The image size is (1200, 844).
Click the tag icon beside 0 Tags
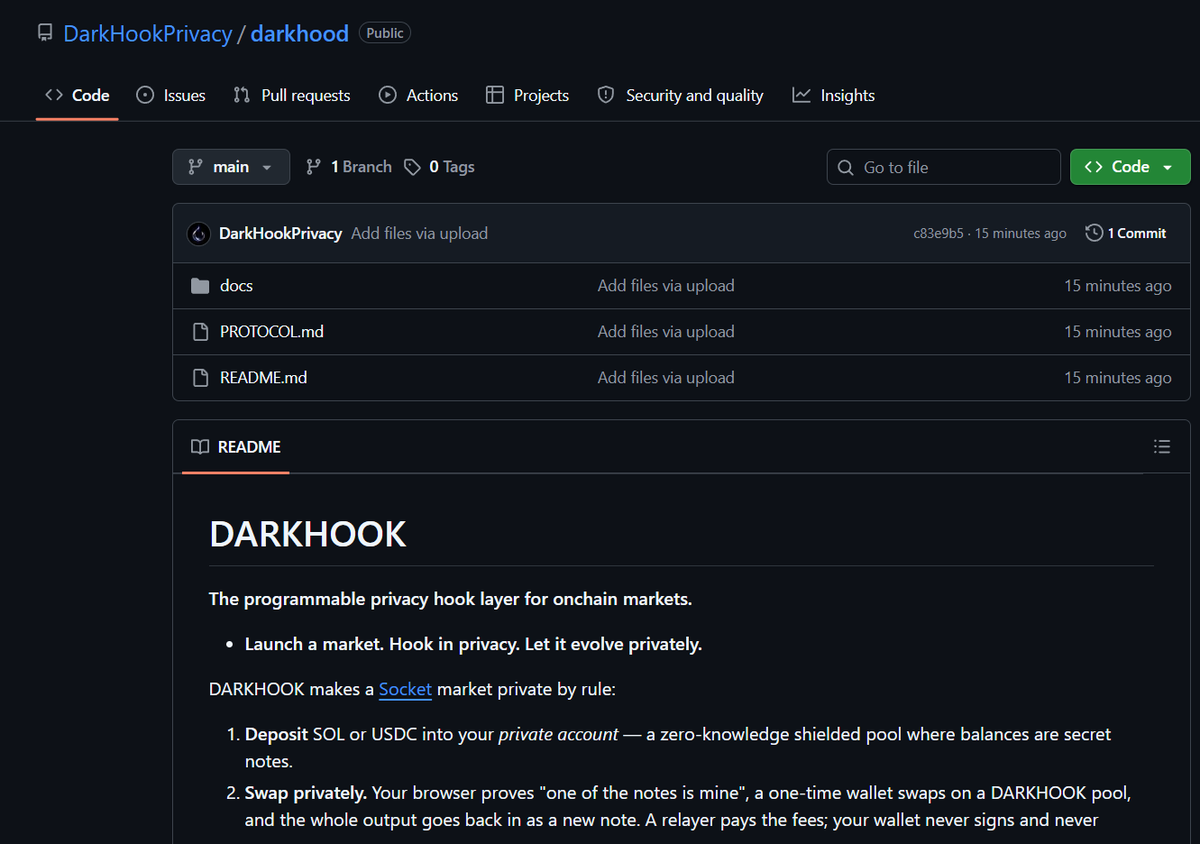click(412, 167)
